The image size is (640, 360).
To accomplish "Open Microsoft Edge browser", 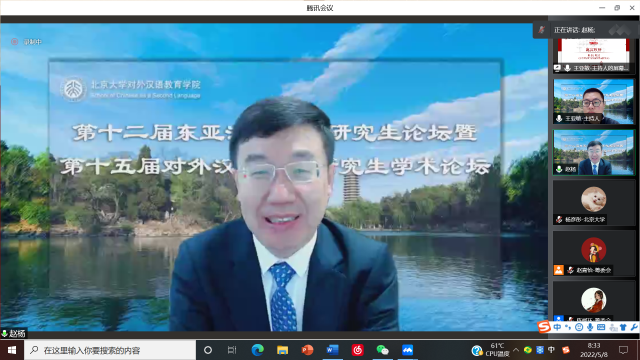I will [258, 350].
